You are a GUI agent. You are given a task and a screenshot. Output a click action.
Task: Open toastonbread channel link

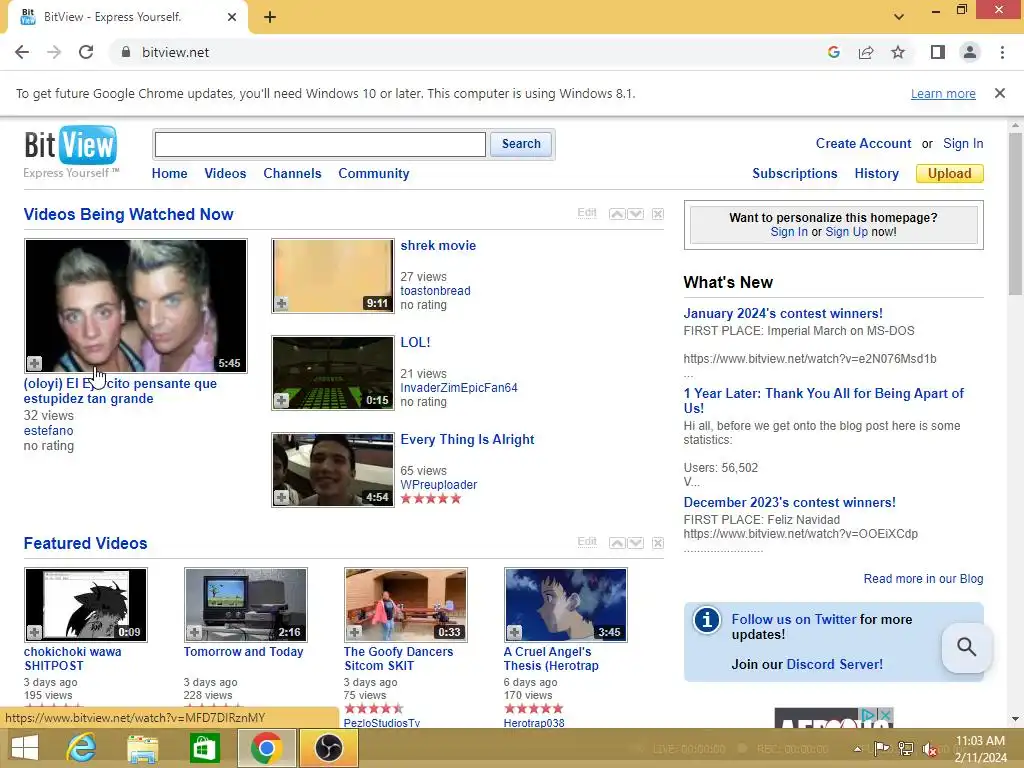click(x=435, y=291)
